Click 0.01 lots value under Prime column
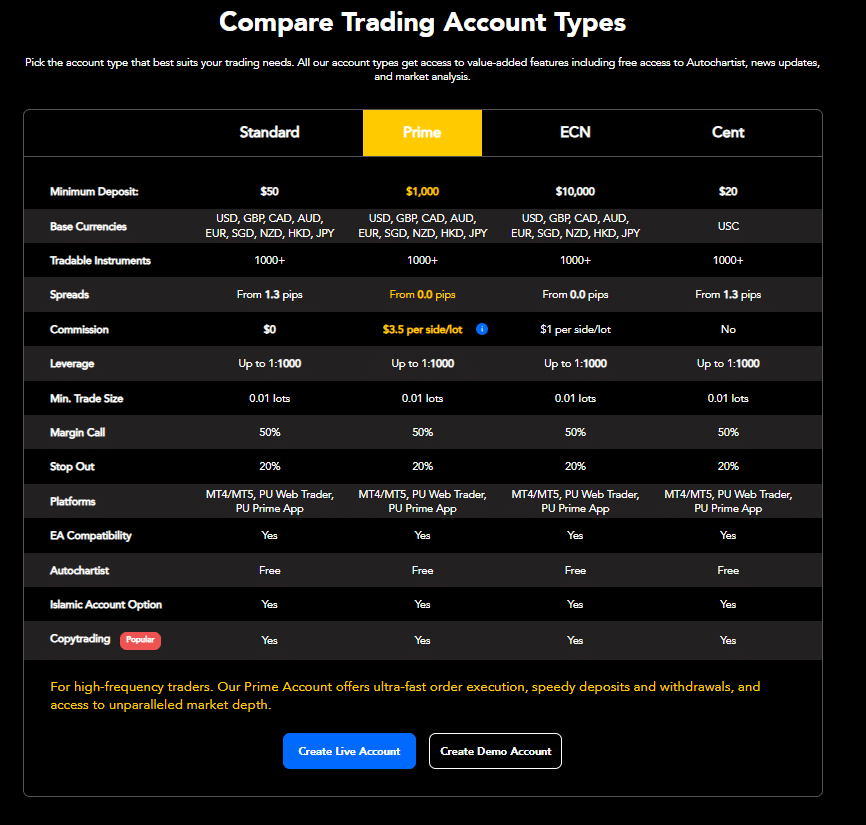The image size is (866, 825). [x=423, y=398]
